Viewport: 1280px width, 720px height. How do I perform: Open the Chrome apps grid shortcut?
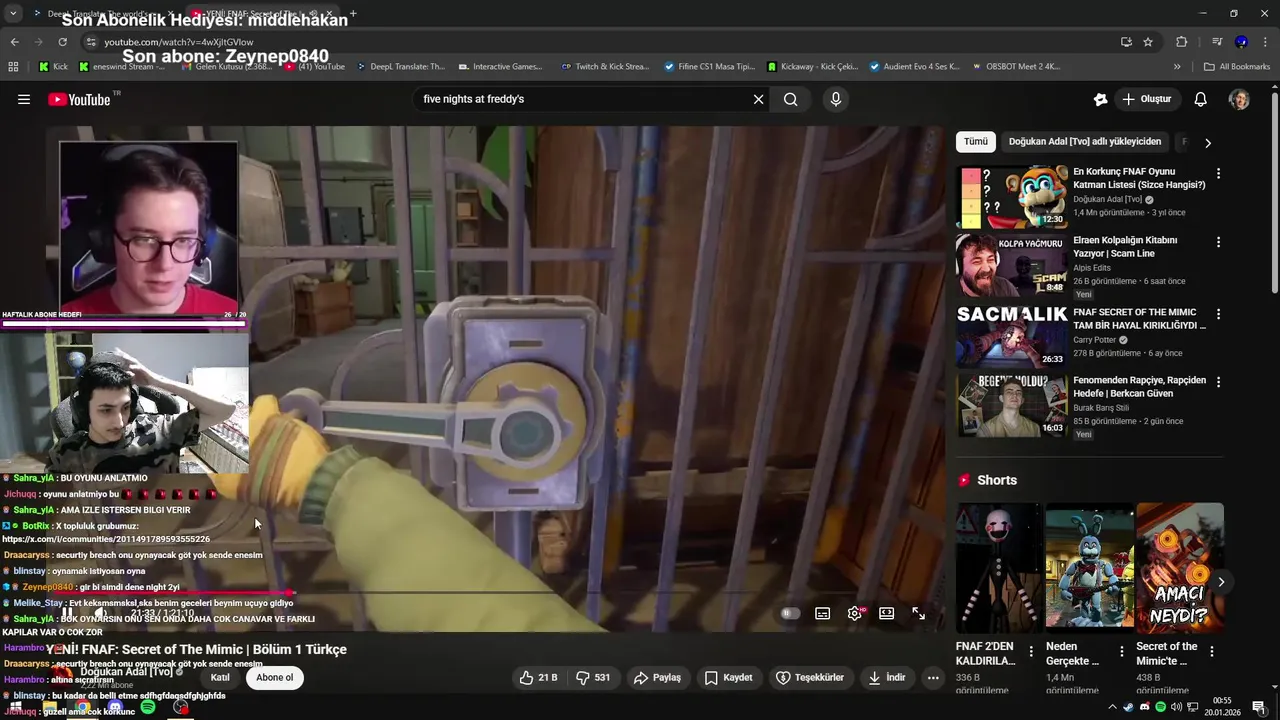(x=13, y=67)
